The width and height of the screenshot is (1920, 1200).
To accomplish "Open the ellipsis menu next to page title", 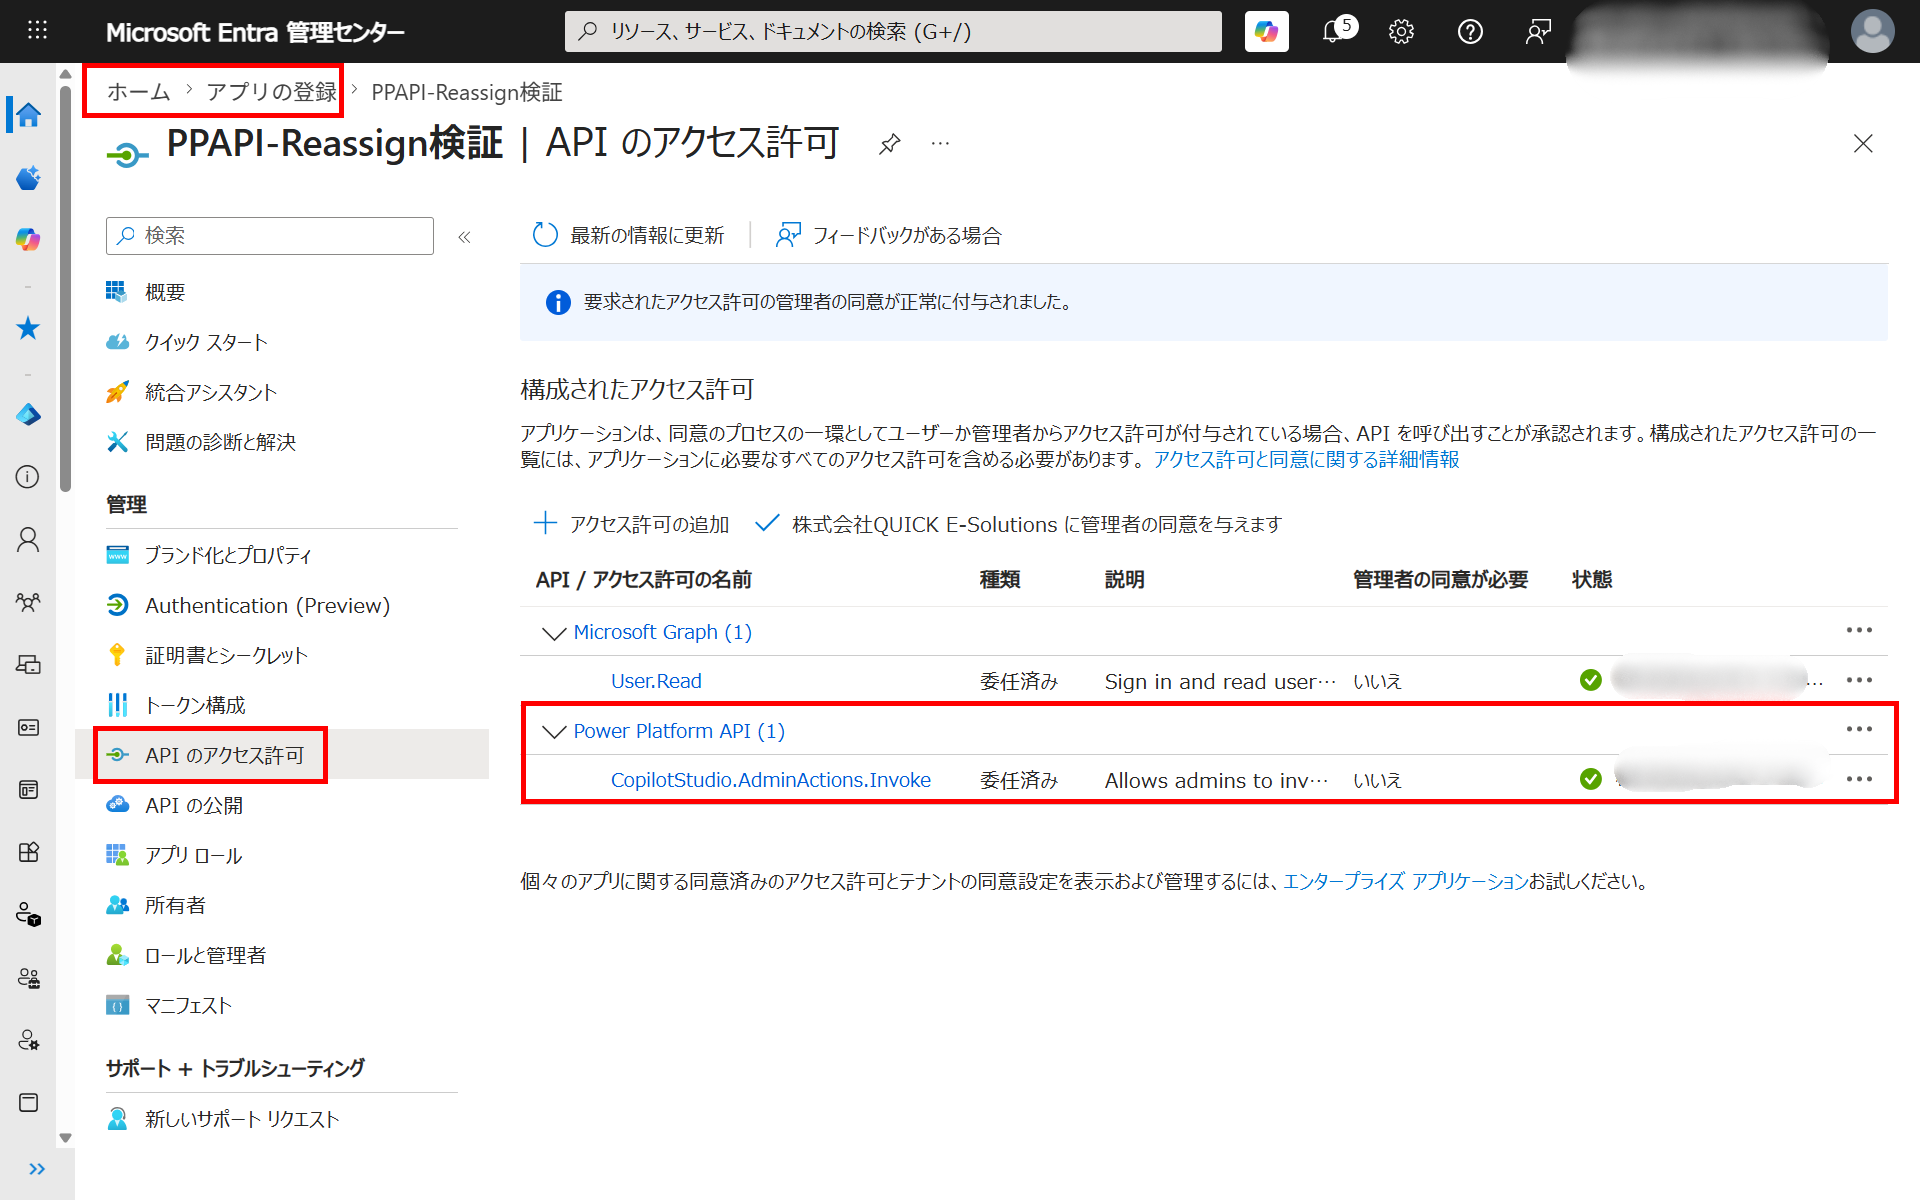I will 940,144.
